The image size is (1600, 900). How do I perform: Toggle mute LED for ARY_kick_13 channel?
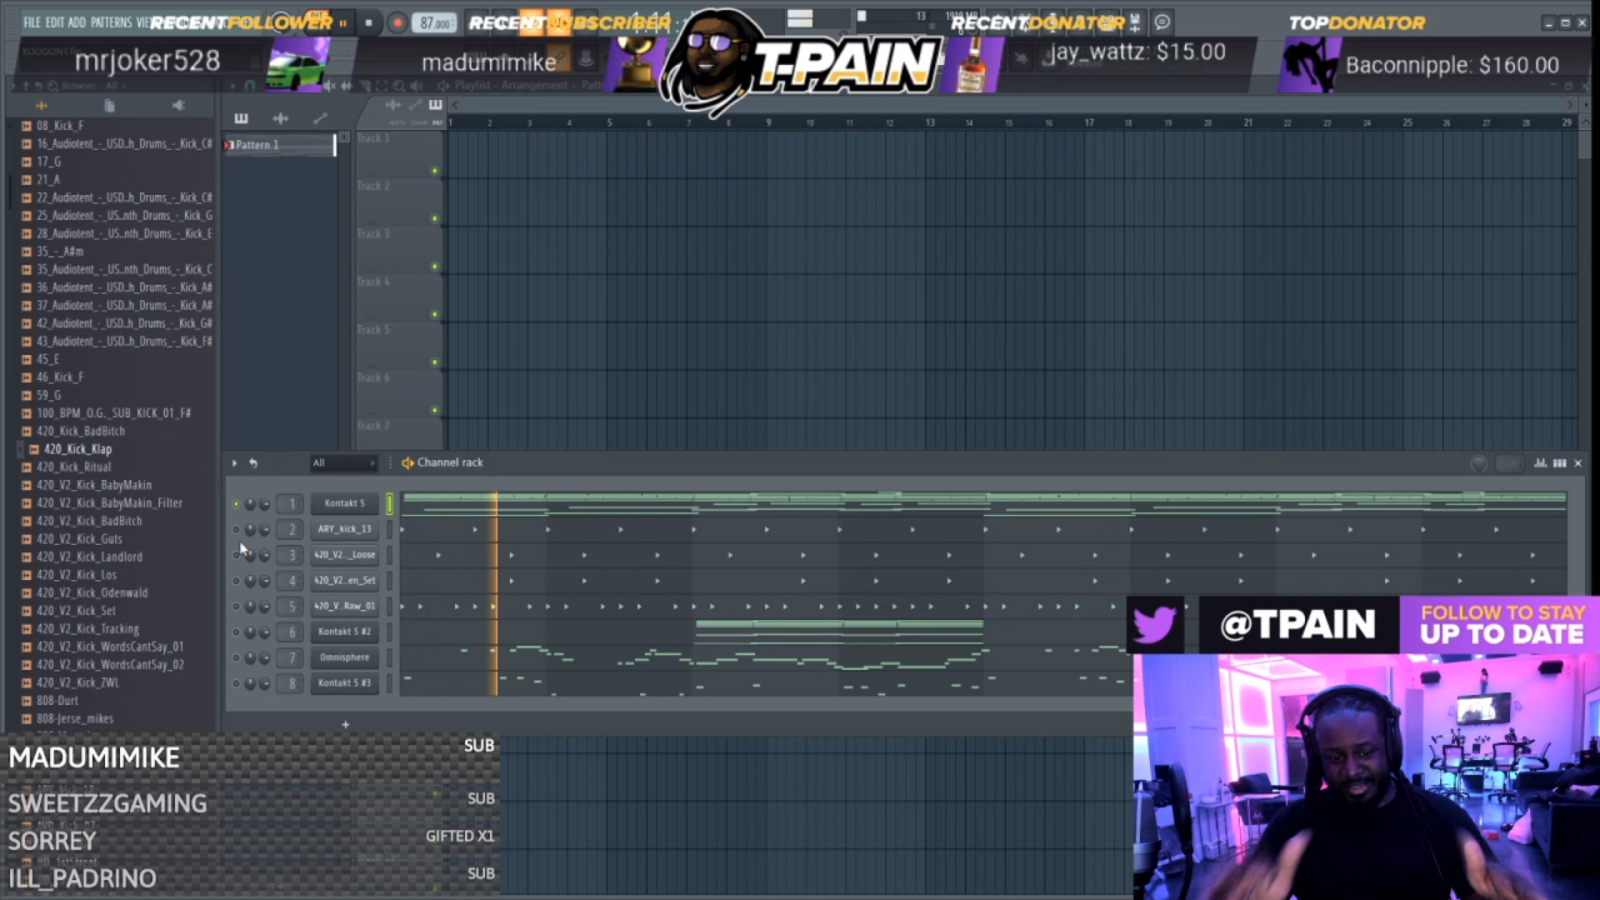point(236,530)
